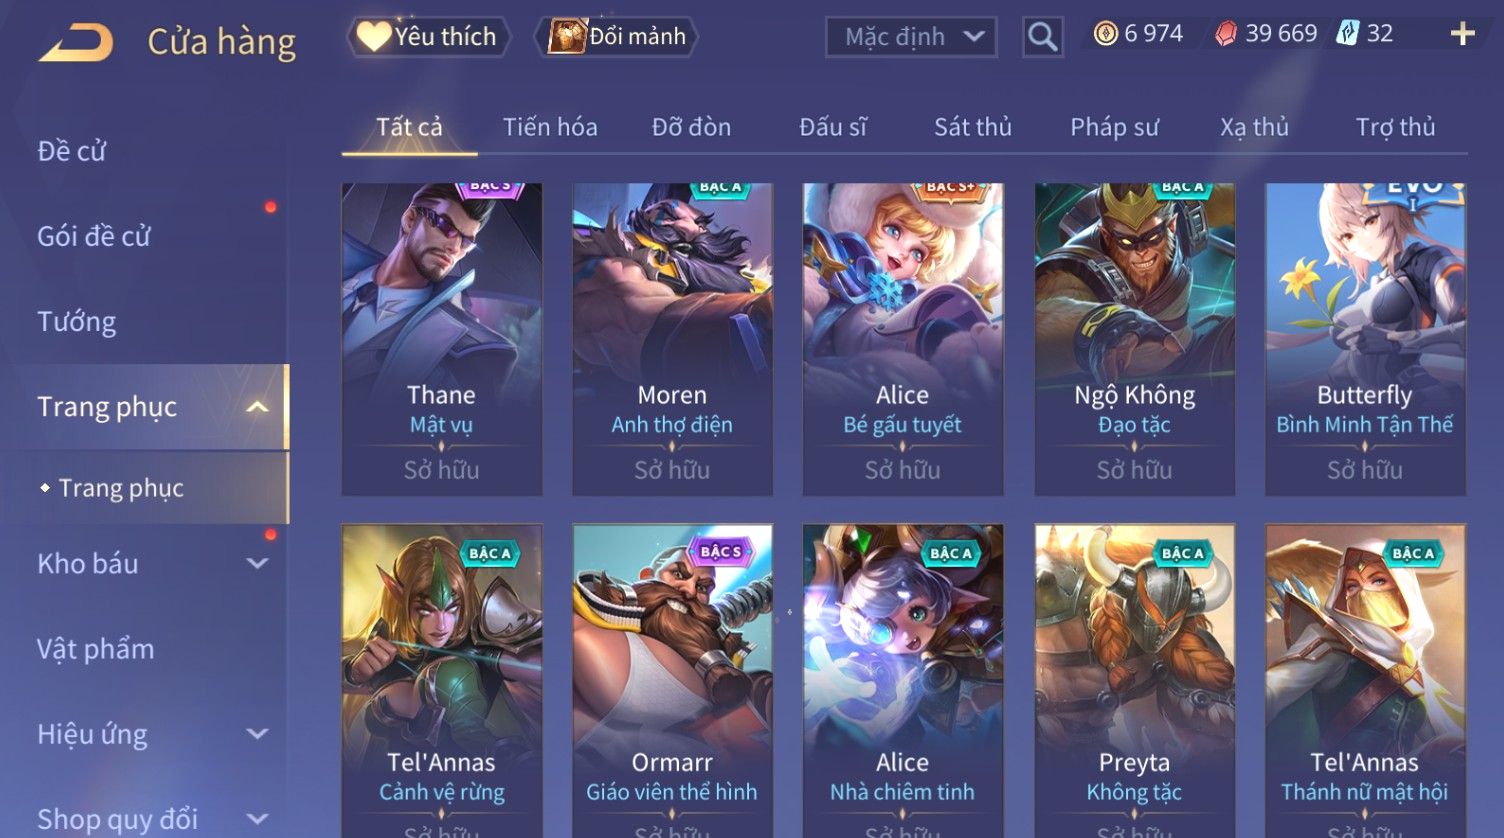Expand the Hiệu ứng sidebar section
This screenshot has height=838, width=1504.
coord(257,733)
